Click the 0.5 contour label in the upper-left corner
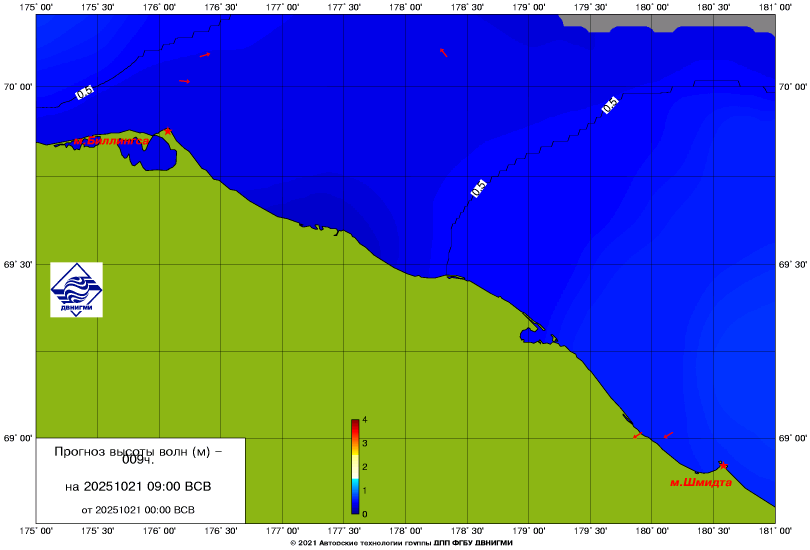Screen dimensions: 810x550 (x=84, y=93)
